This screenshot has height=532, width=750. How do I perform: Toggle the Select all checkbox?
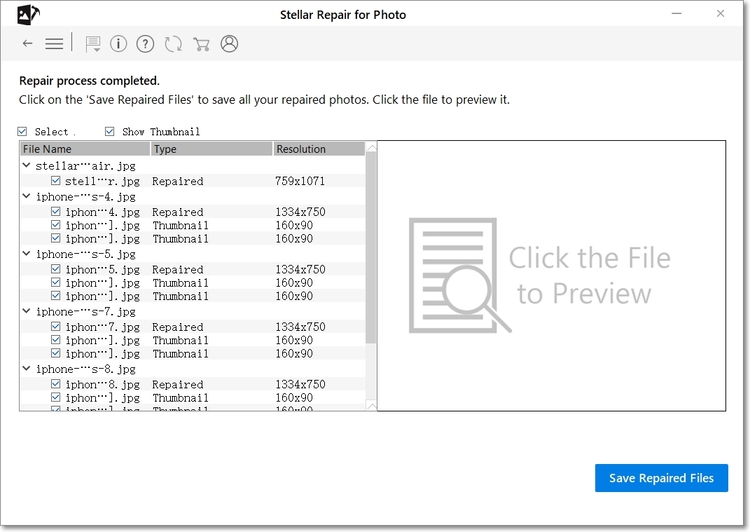pos(23,132)
